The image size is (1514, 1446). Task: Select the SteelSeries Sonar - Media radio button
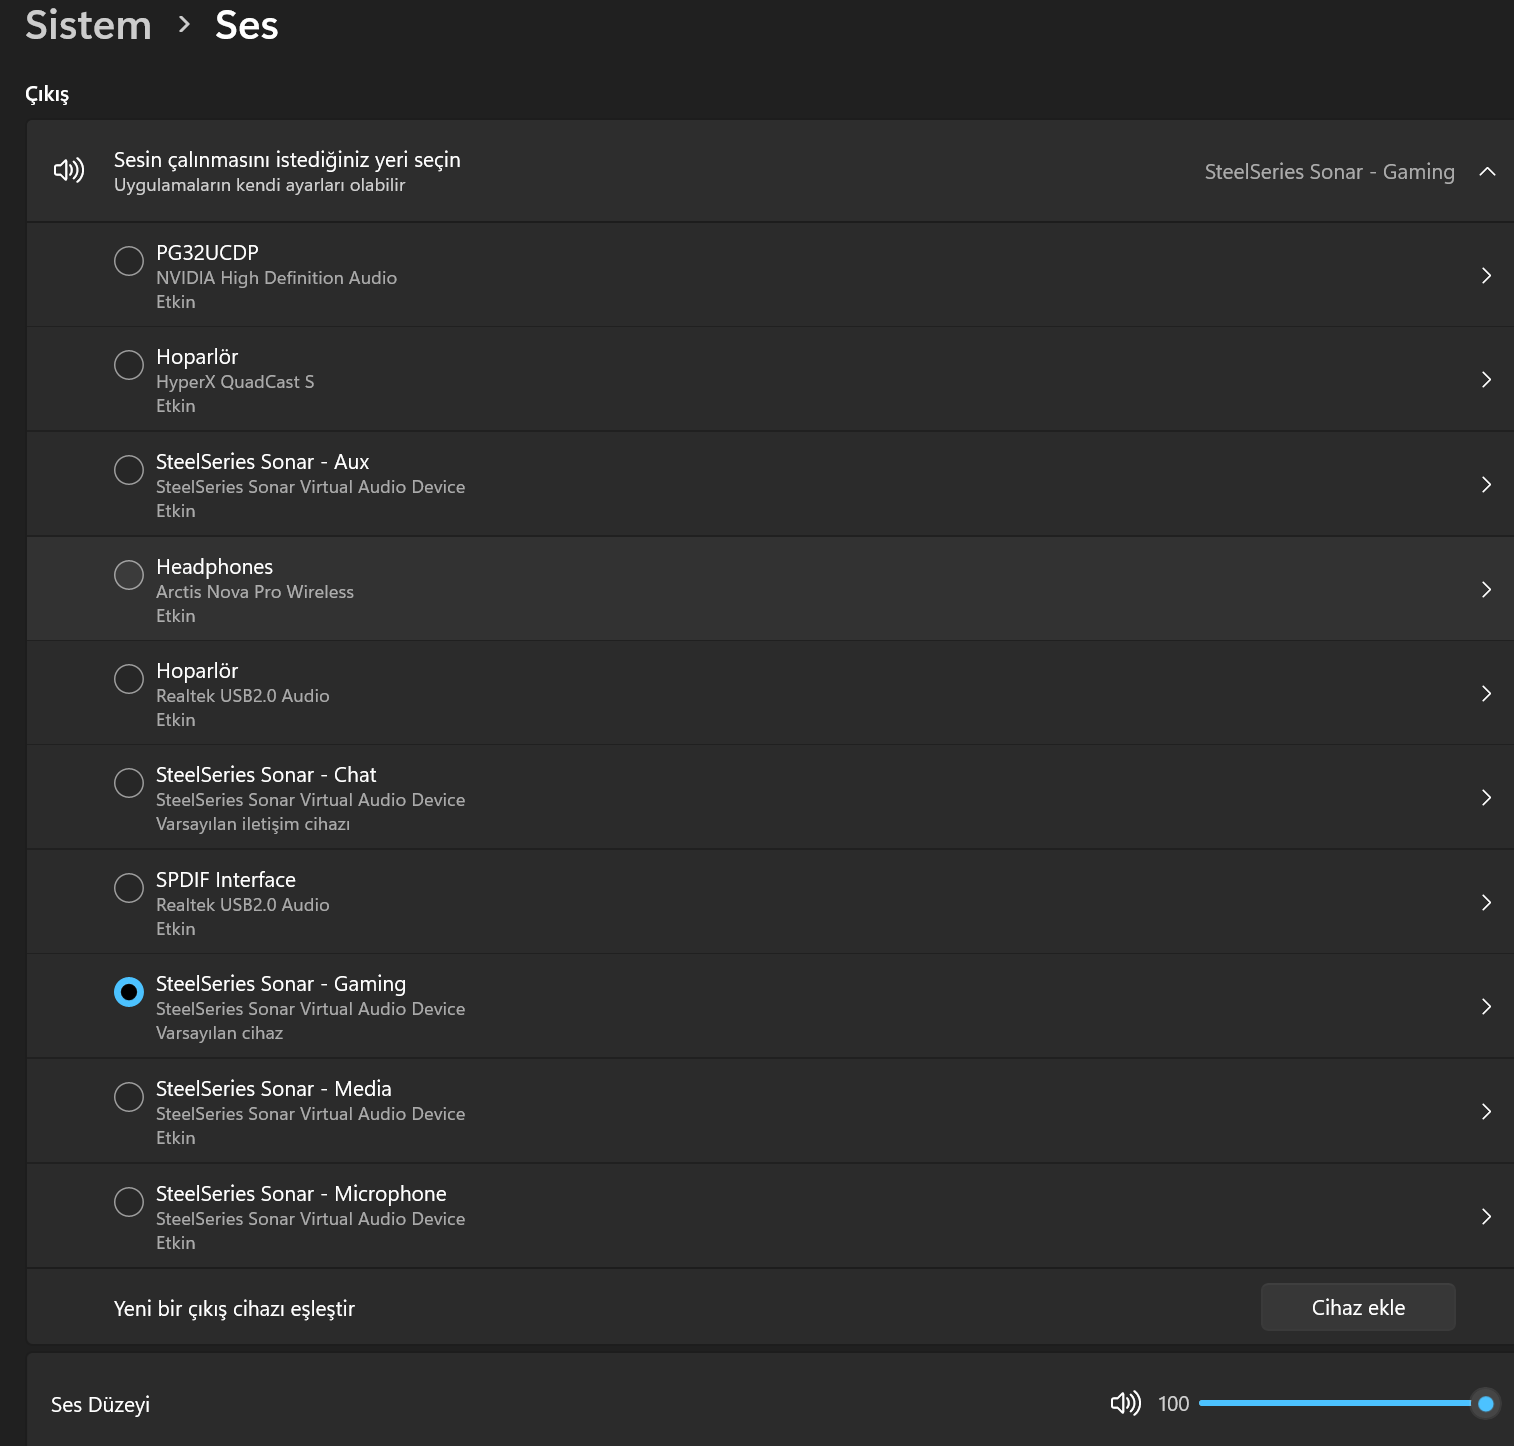(129, 1097)
